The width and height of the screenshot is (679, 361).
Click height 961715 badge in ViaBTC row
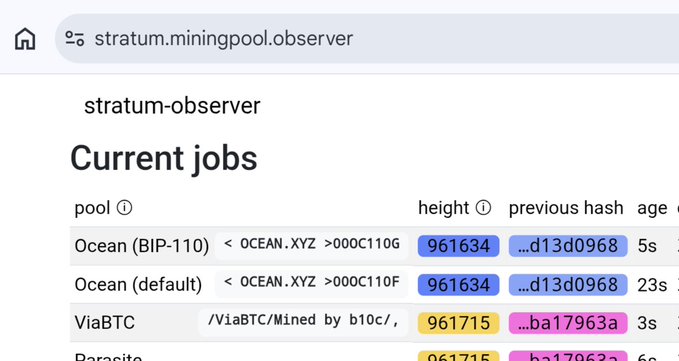click(x=459, y=323)
